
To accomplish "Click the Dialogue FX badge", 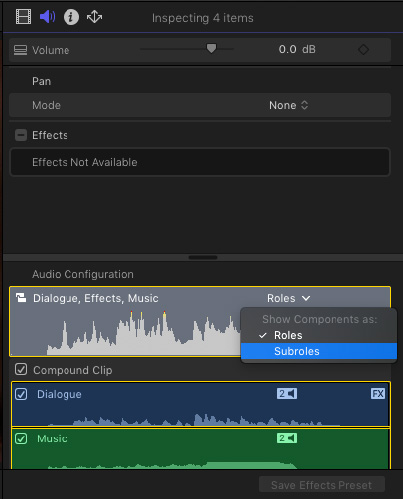I will pyautogui.click(x=378, y=394).
